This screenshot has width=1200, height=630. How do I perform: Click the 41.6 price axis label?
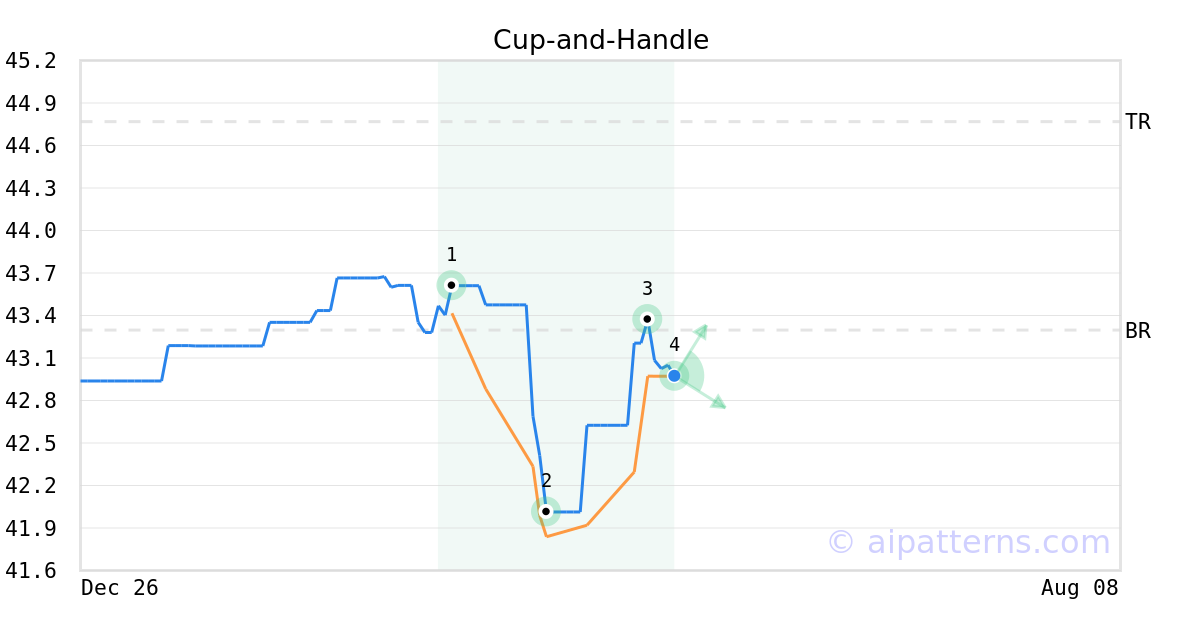click(30, 570)
